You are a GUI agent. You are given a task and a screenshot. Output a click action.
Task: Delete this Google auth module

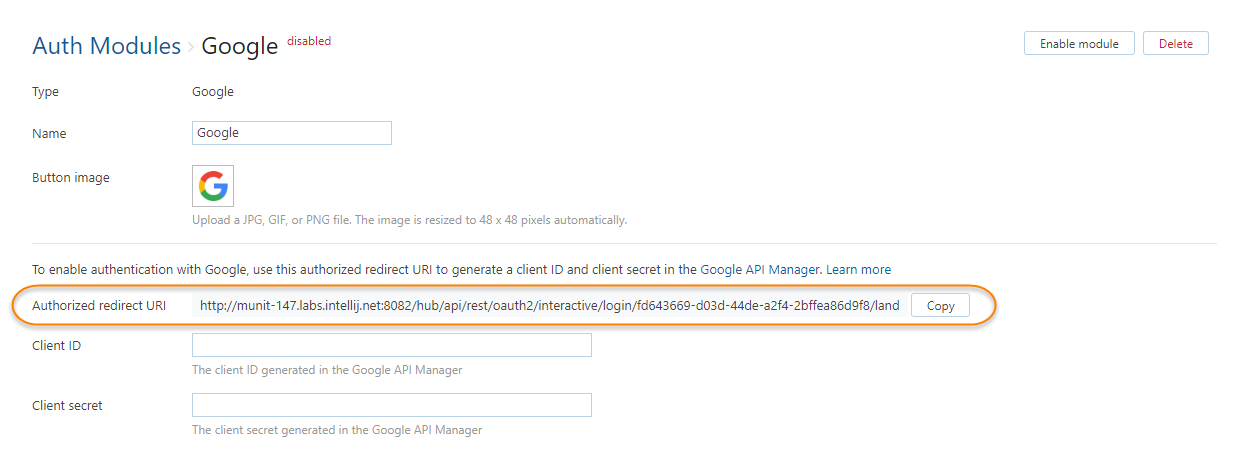(x=1175, y=44)
